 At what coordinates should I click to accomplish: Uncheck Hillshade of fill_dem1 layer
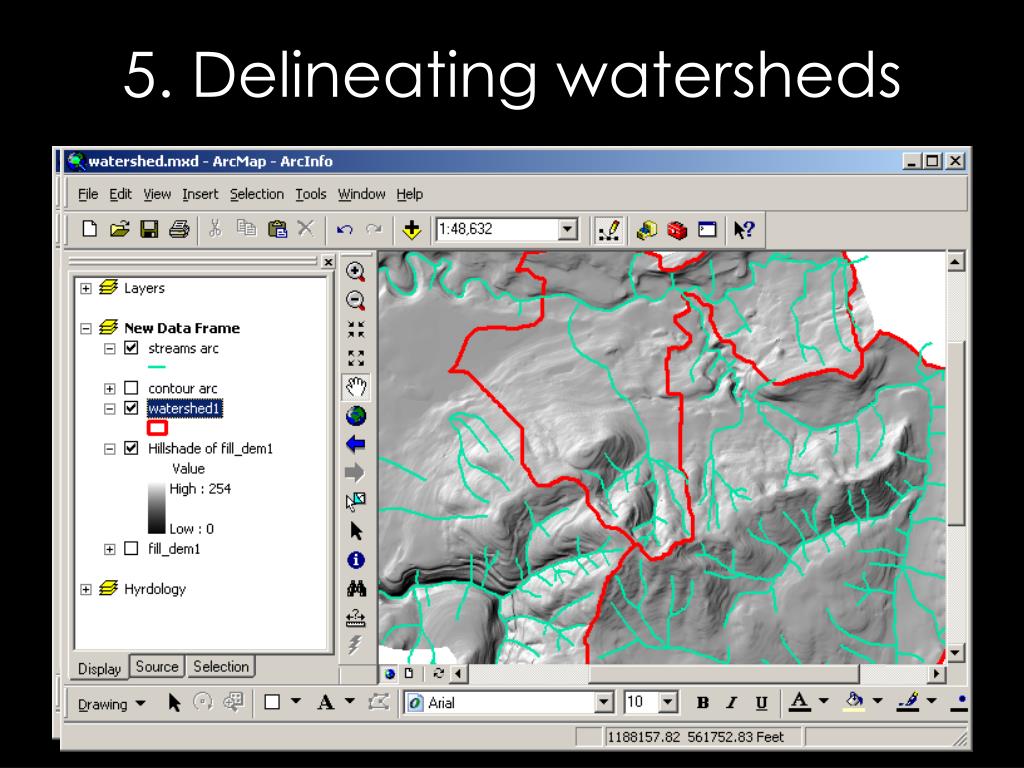[x=131, y=448]
